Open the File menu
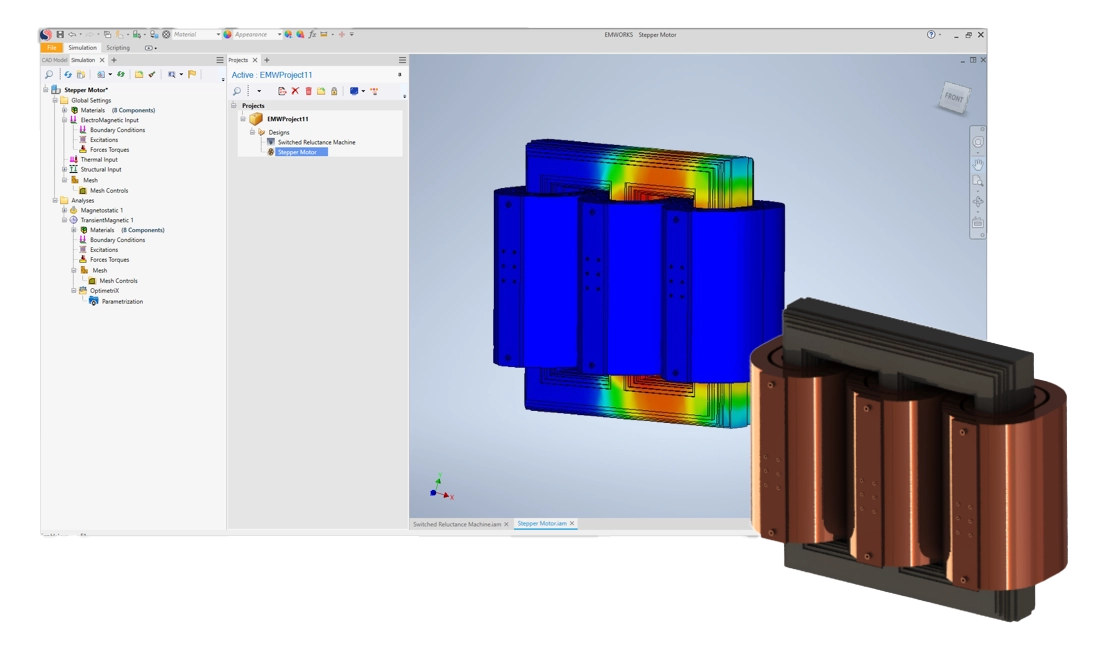Viewport: 1097px width, 659px height. coord(51,48)
